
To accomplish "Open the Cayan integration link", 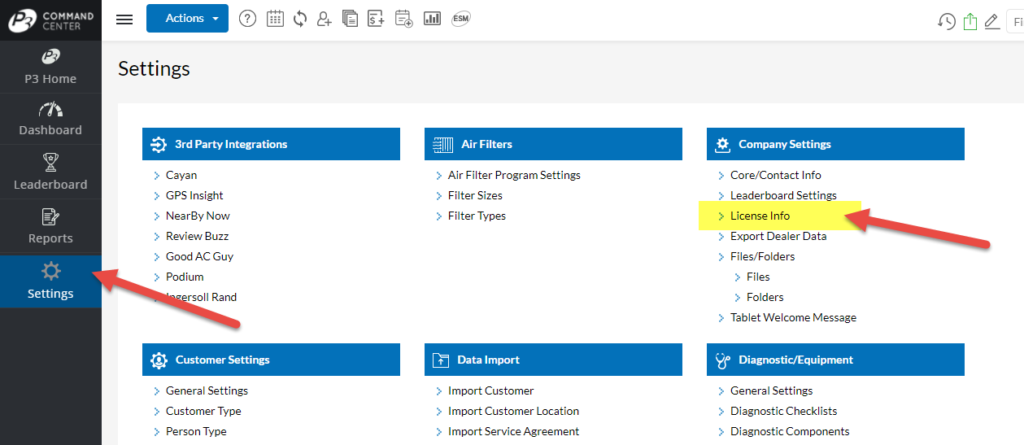I will click(181, 175).
